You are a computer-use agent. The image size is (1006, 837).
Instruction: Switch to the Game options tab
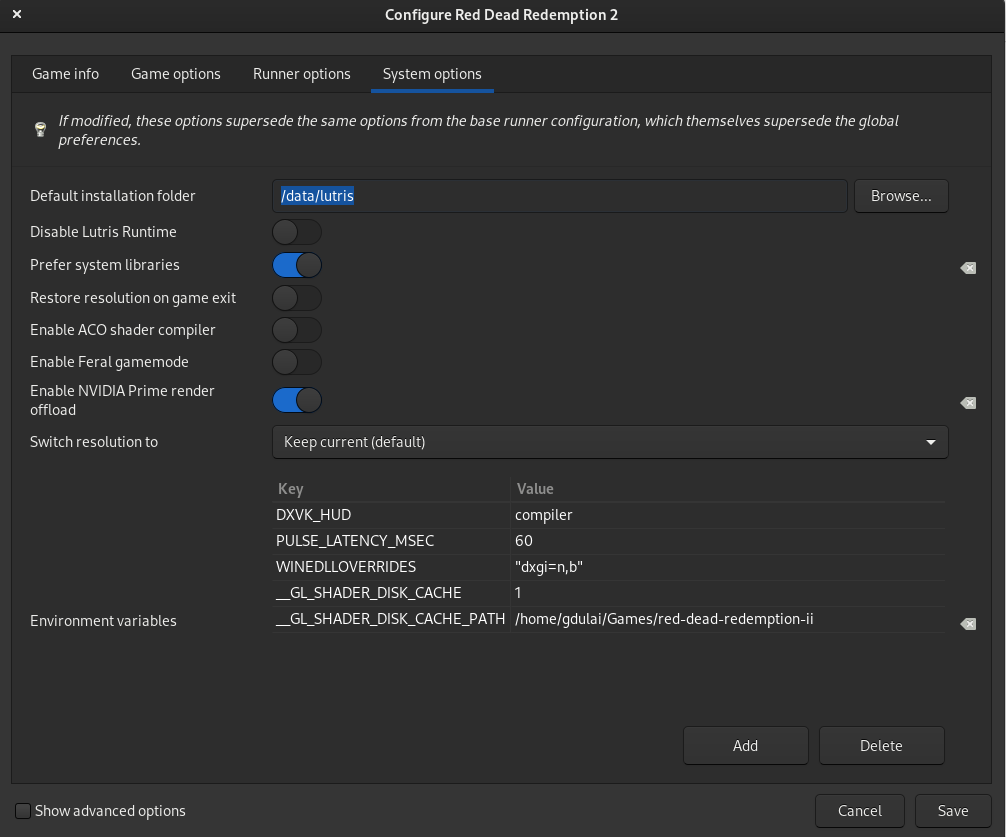(176, 74)
